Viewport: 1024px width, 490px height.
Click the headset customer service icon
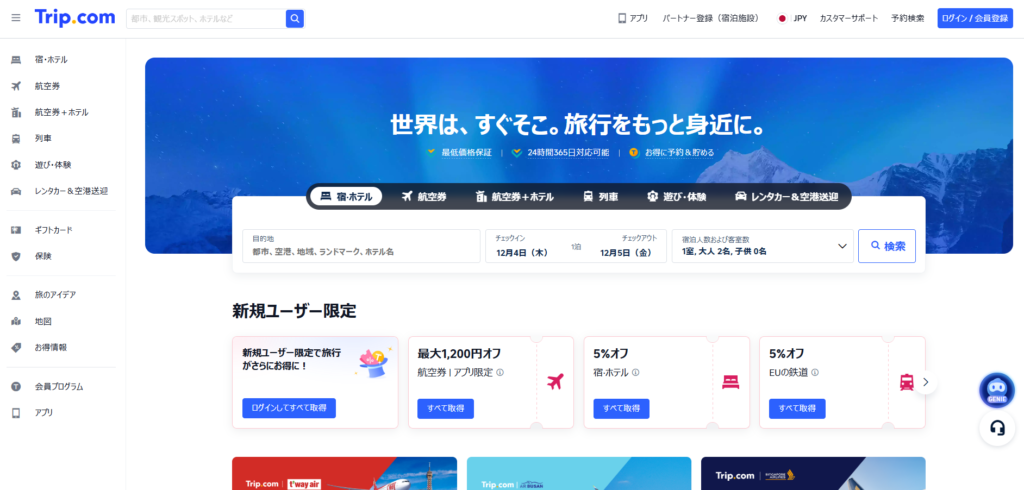pos(996,428)
